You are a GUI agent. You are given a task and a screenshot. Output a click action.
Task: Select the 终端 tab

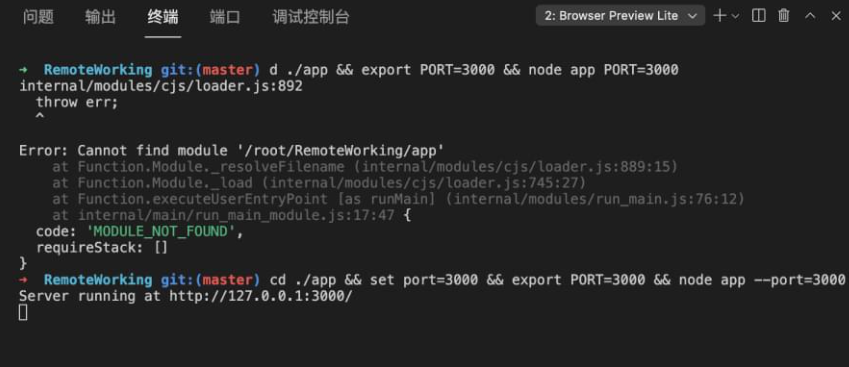click(163, 17)
